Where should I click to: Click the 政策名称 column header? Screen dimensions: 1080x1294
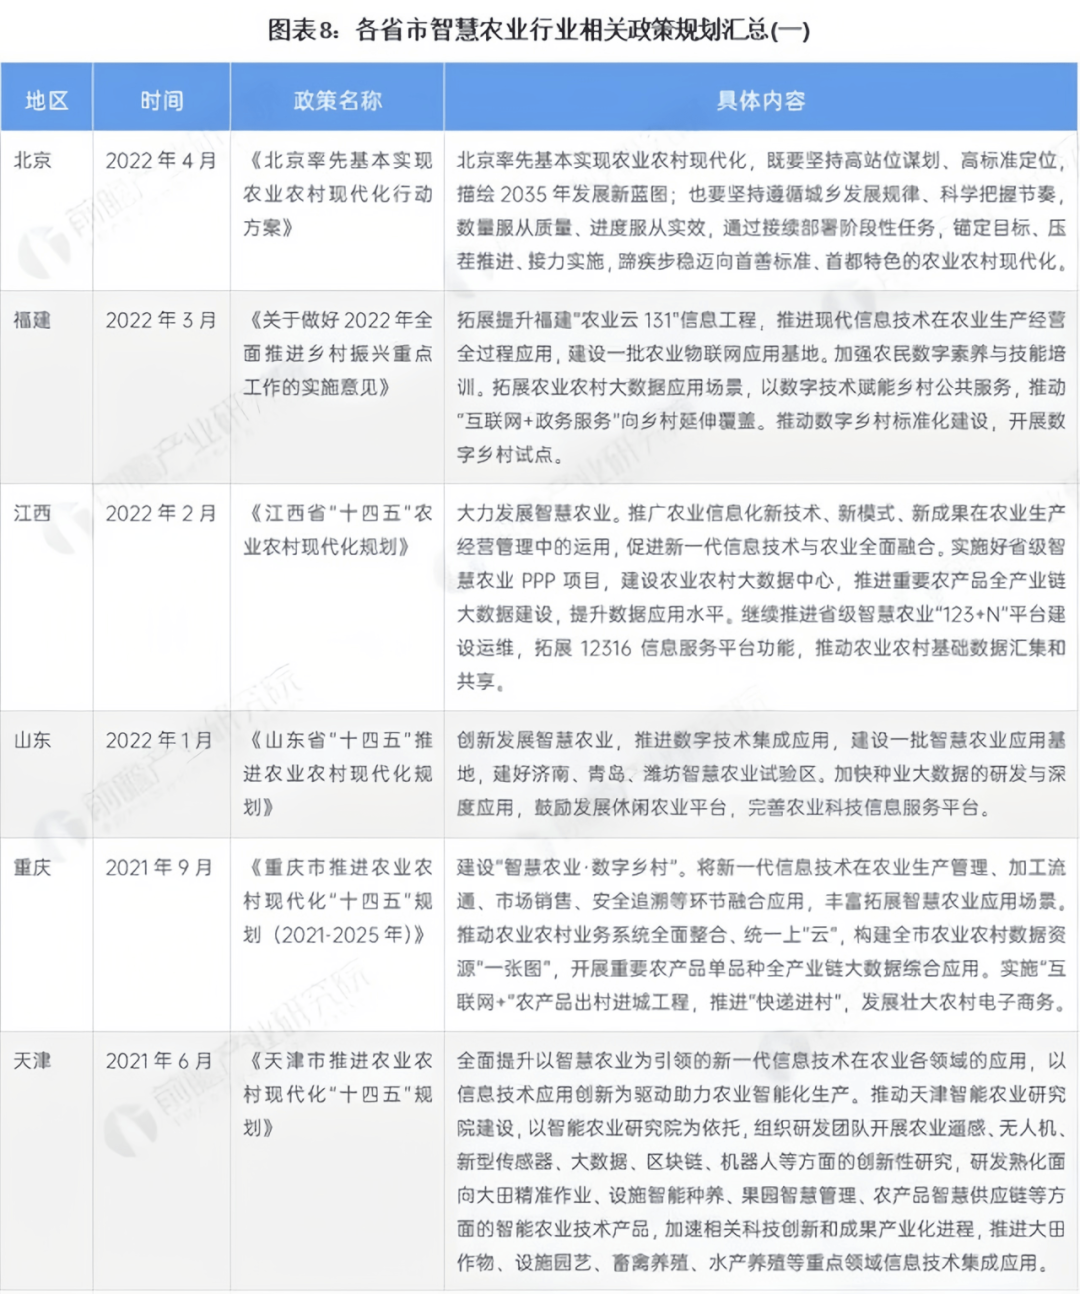[x=338, y=99]
